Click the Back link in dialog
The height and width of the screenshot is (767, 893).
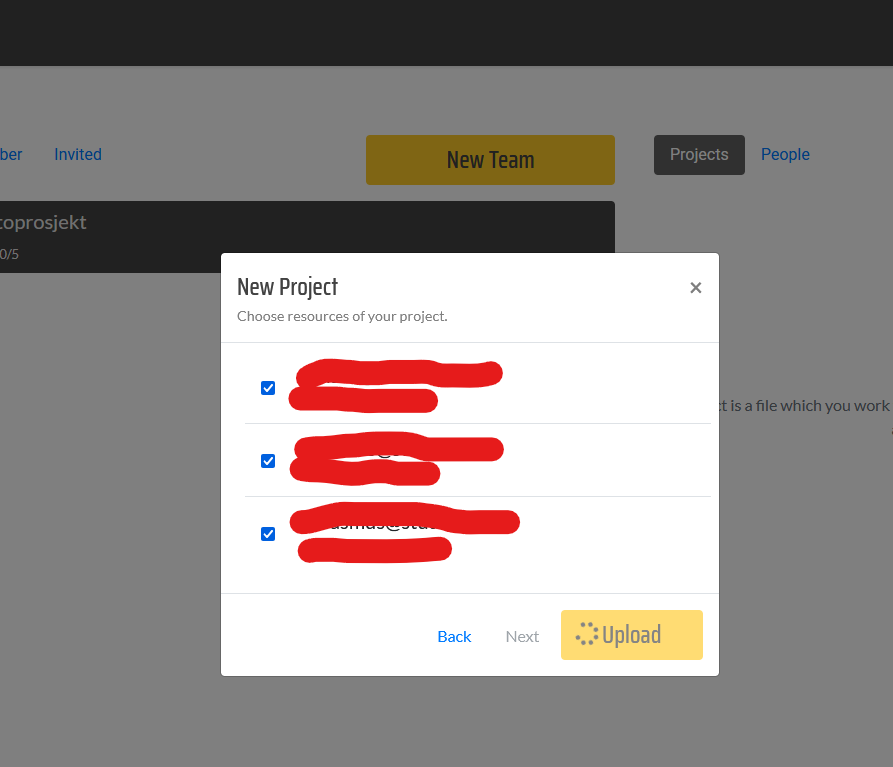click(x=454, y=636)
